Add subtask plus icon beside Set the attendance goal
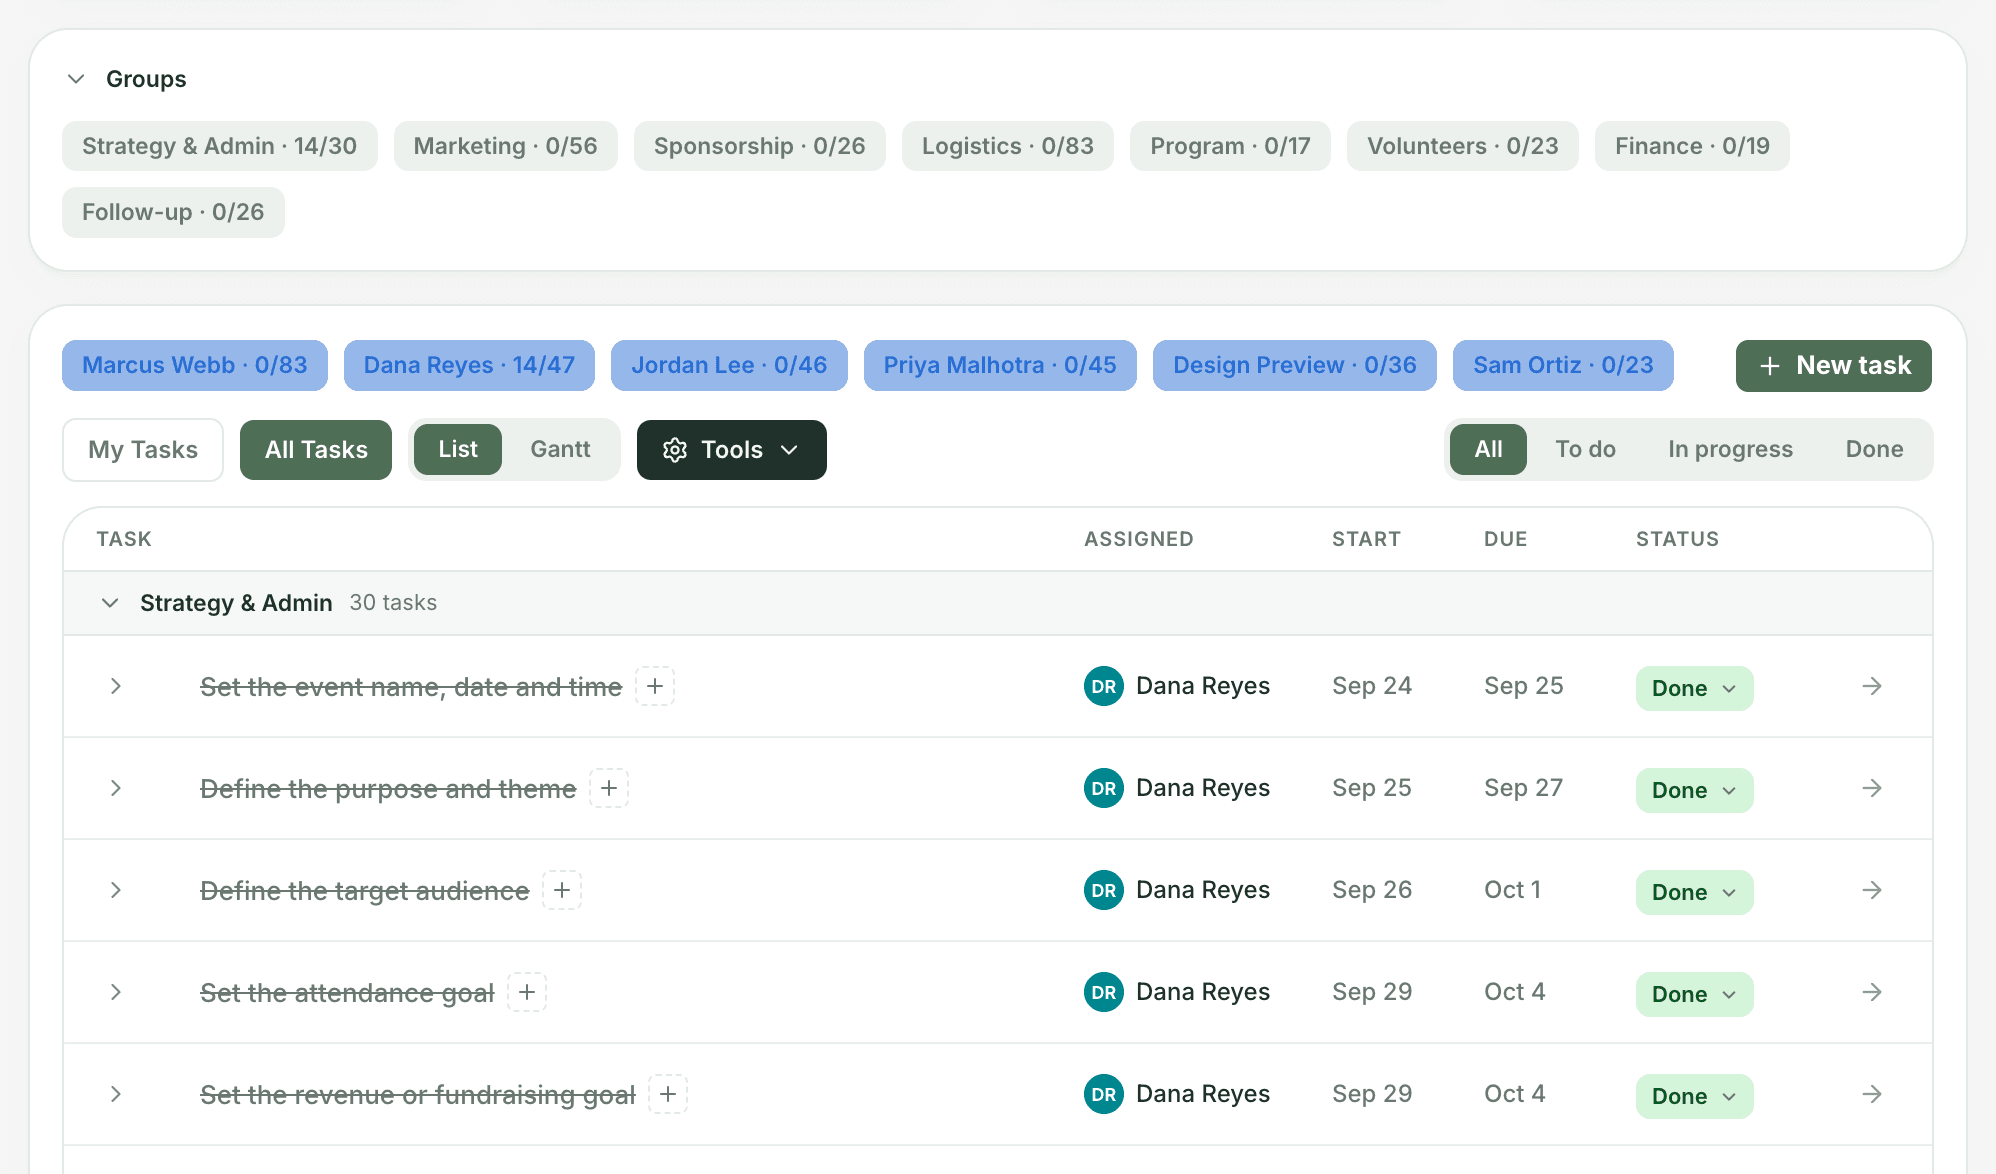Screen dimensions: 1996x1174 click(527, 992)
